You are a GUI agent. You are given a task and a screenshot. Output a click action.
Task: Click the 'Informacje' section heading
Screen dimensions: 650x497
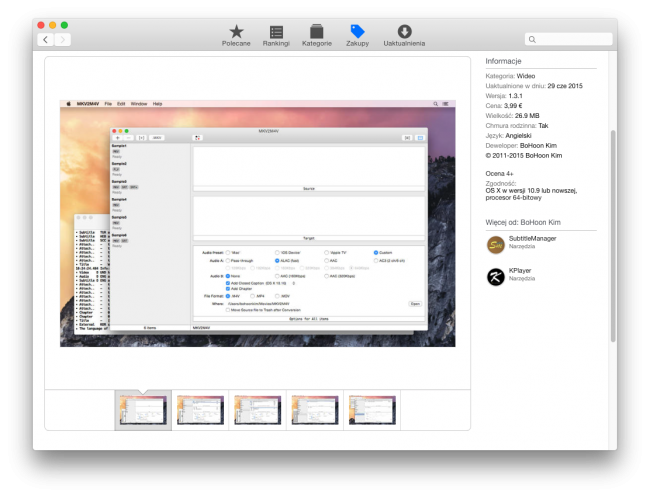click(503, 61)
